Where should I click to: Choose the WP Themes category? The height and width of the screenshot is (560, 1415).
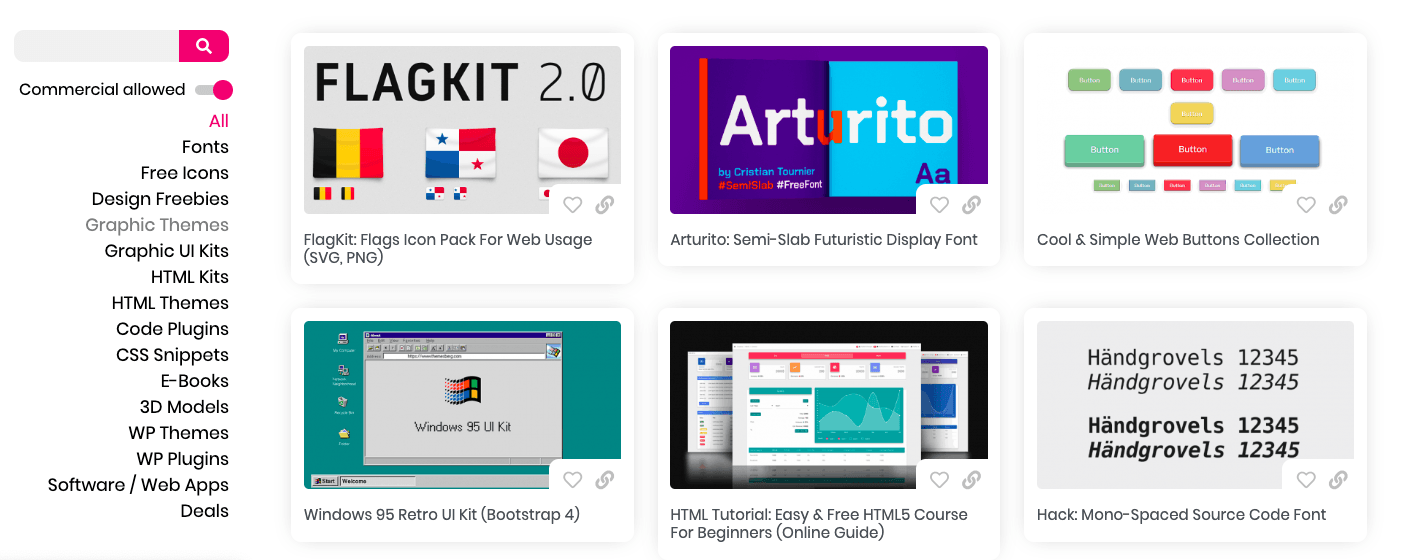tap(178, 433)
